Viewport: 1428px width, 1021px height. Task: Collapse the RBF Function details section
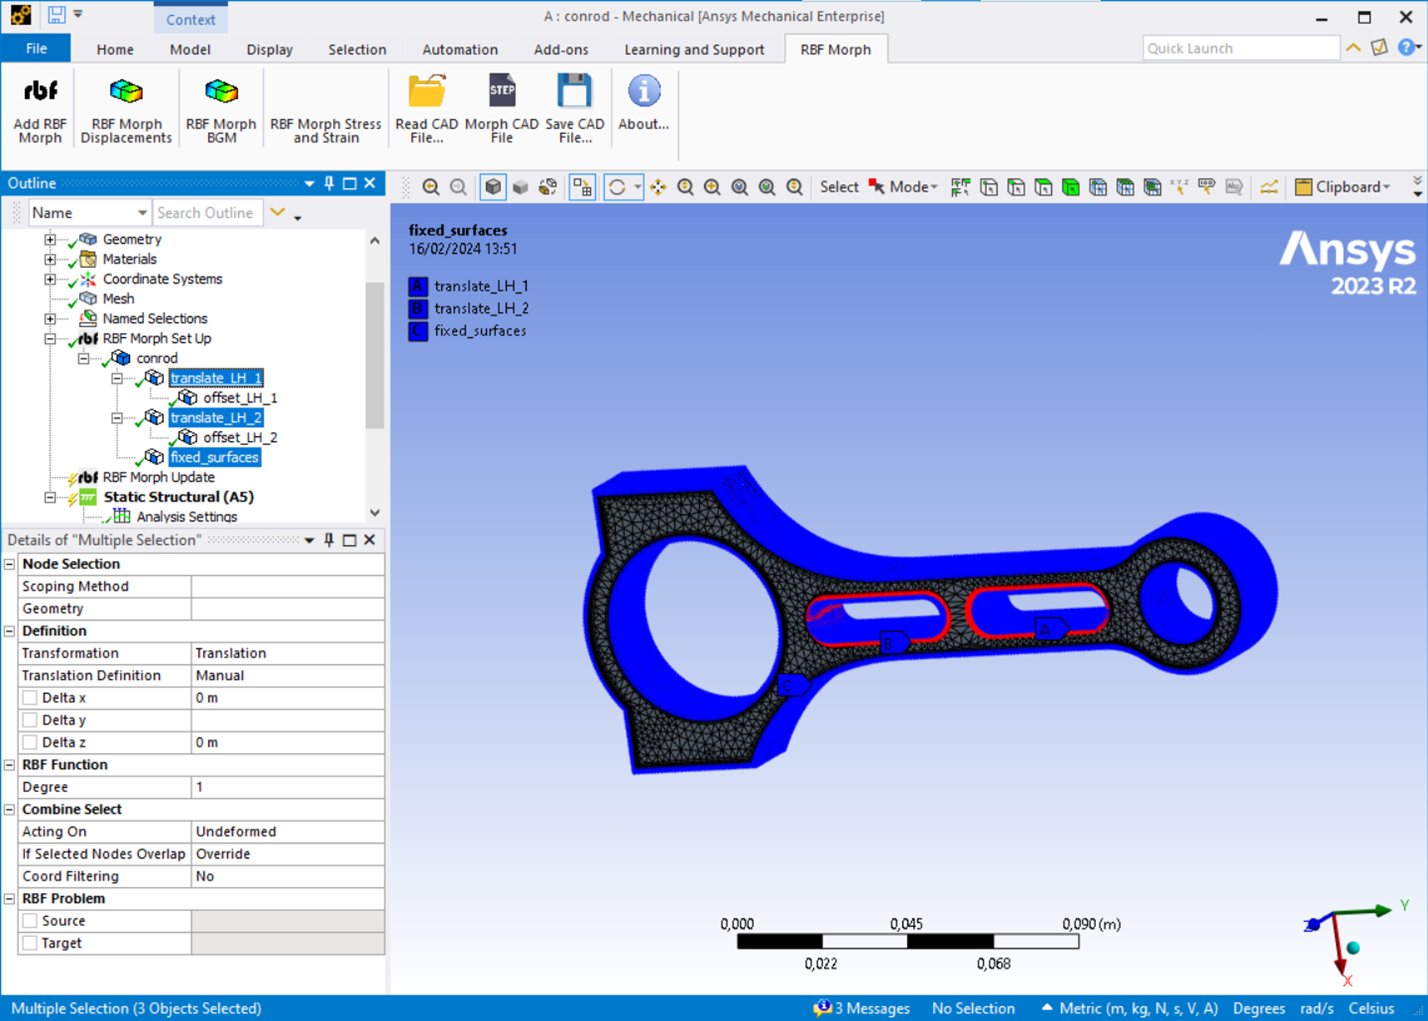[x=10, y=765]
